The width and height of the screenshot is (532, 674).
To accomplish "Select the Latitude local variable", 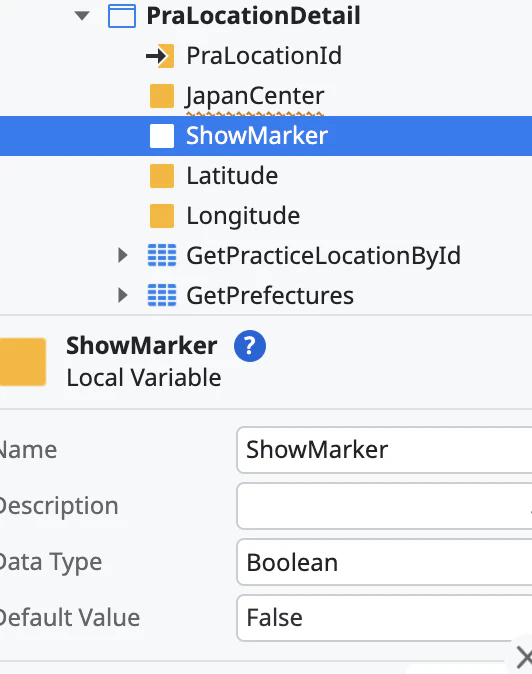I will [x=232, y=176].
